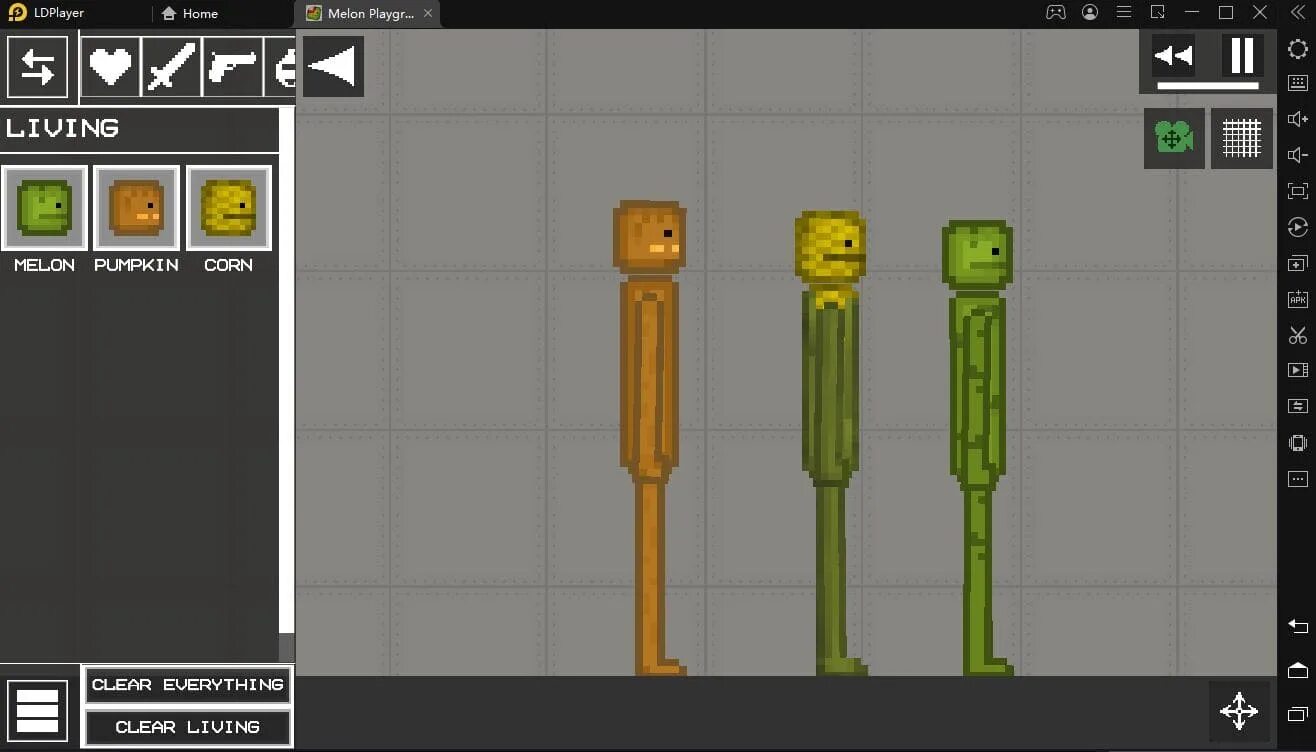Click the Android recent apps button

[1297, 714]
